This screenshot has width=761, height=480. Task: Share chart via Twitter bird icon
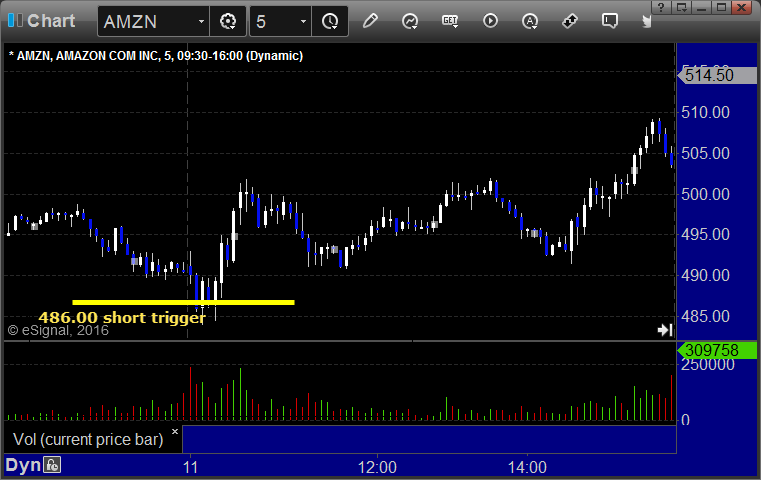pyautogui.click(x=647, y=21)
